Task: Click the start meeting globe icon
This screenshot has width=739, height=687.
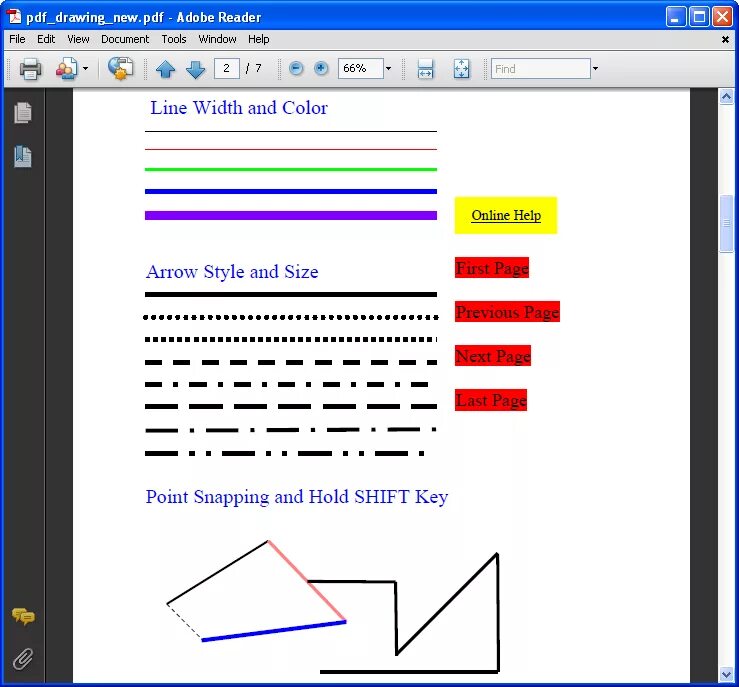Action: (x=121, y=69)
